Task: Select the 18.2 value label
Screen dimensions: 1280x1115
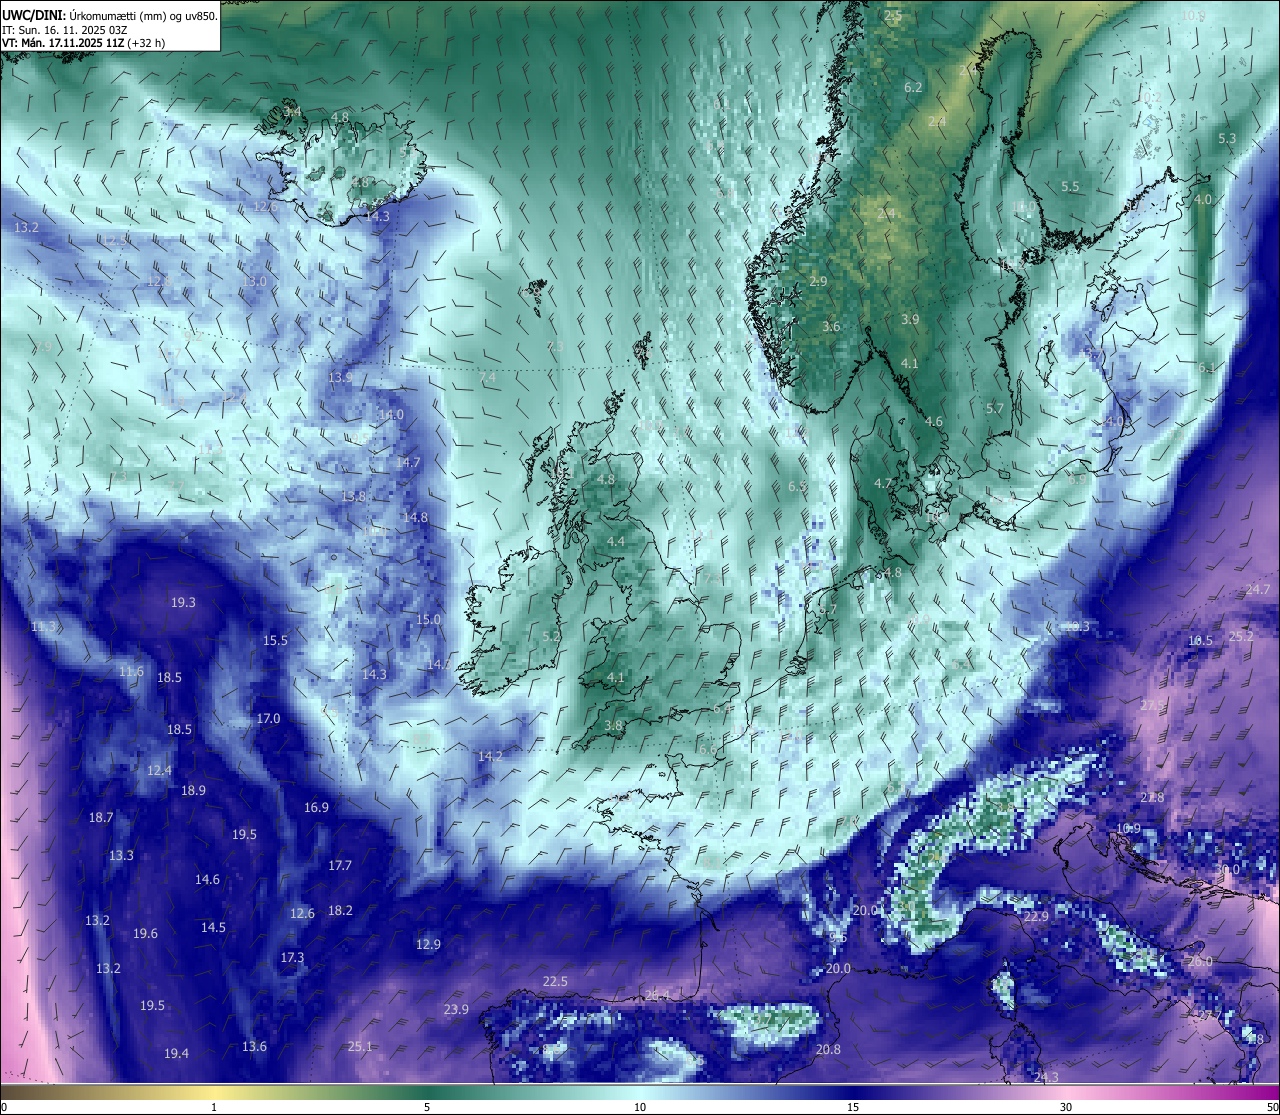Action: click(x=340, y=910)
